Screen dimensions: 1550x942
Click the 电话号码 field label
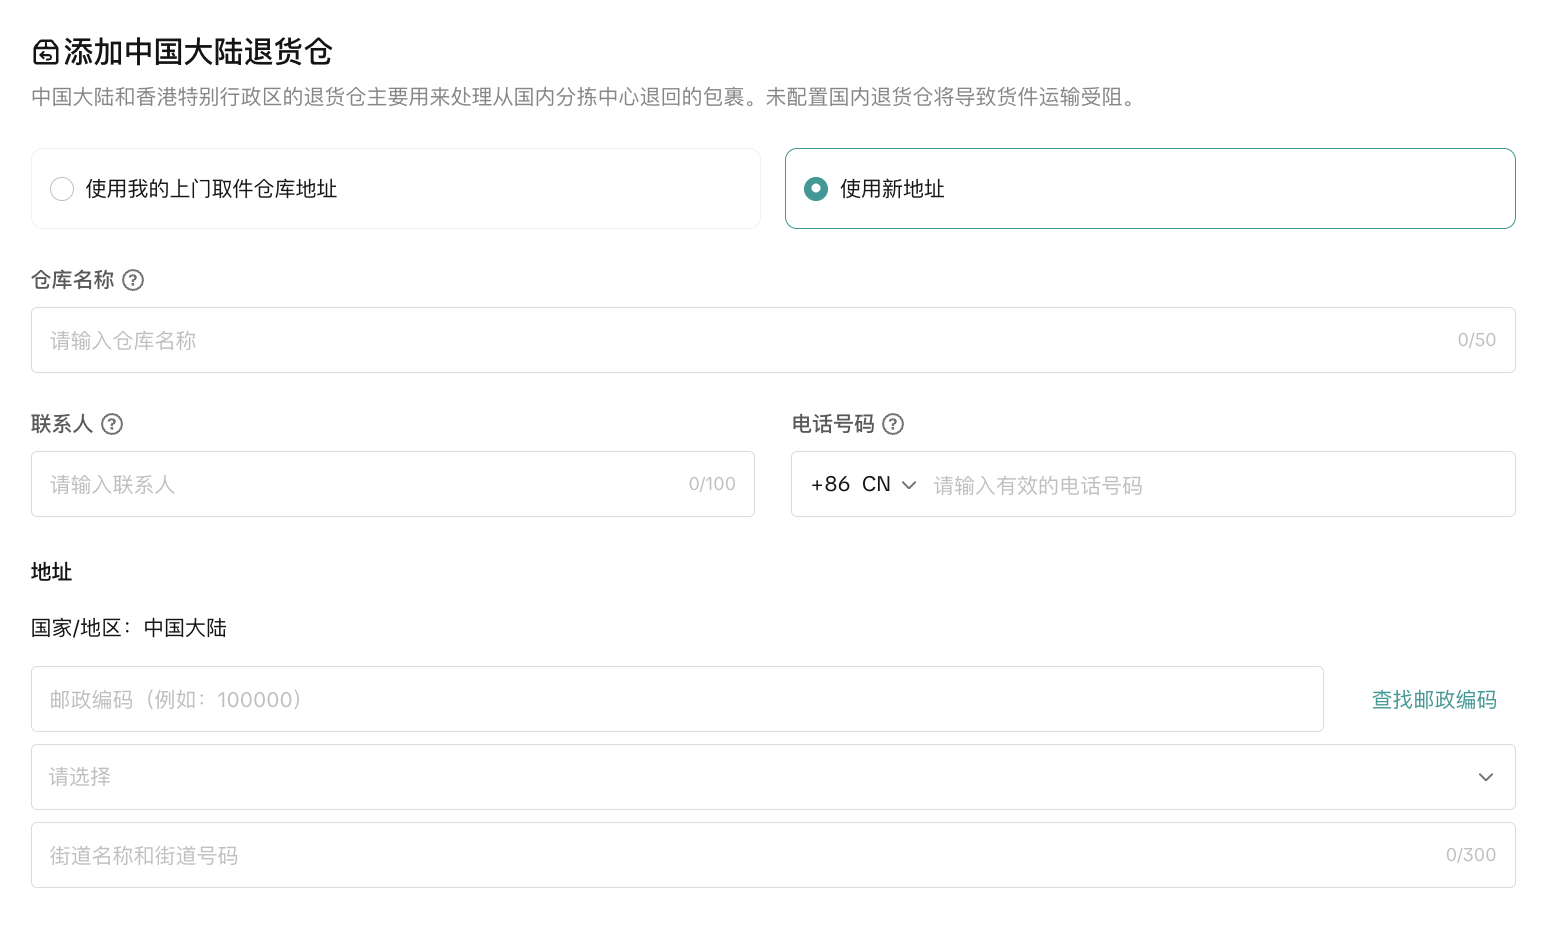tap(833, 424)
